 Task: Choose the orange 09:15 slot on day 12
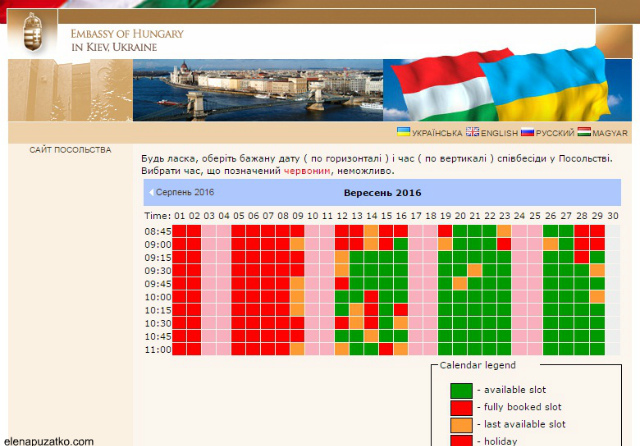coord(342,257)
